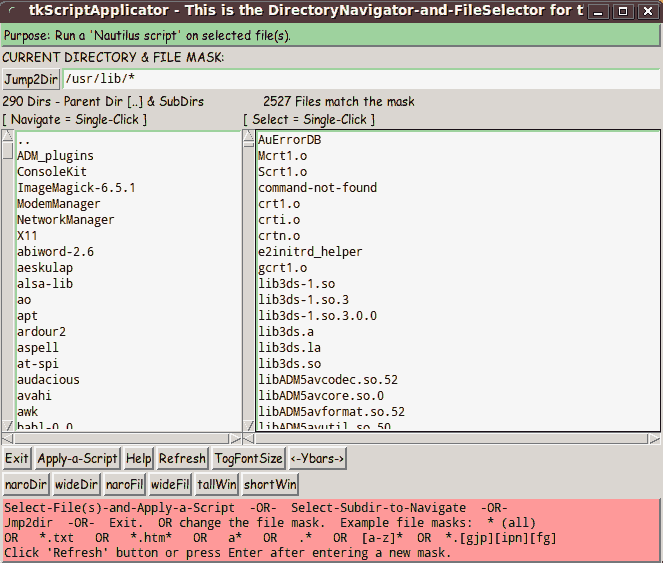This screenshot has width=663, height=563.
Task: Click the Apply-a-Script button
Action: 77,459
